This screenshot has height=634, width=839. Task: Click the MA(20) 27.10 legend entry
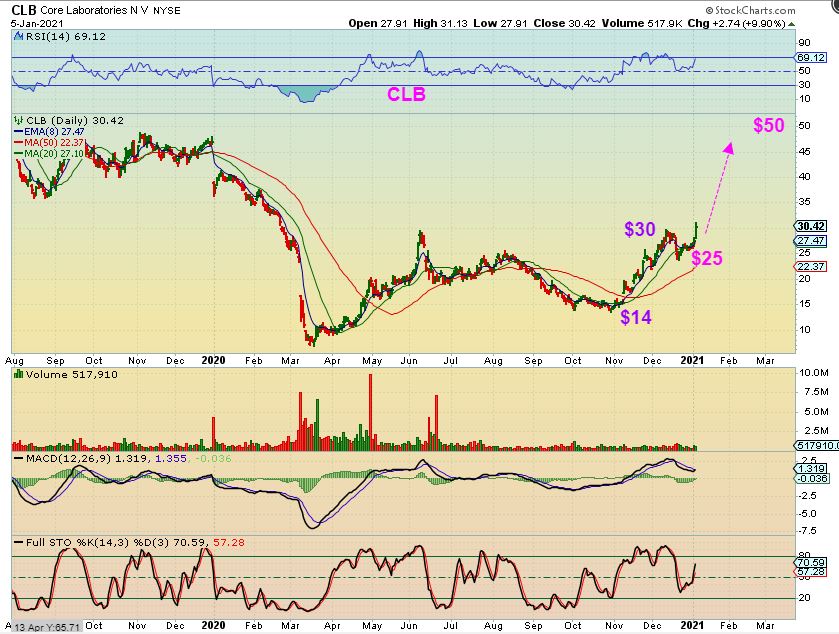click(49, 154)
